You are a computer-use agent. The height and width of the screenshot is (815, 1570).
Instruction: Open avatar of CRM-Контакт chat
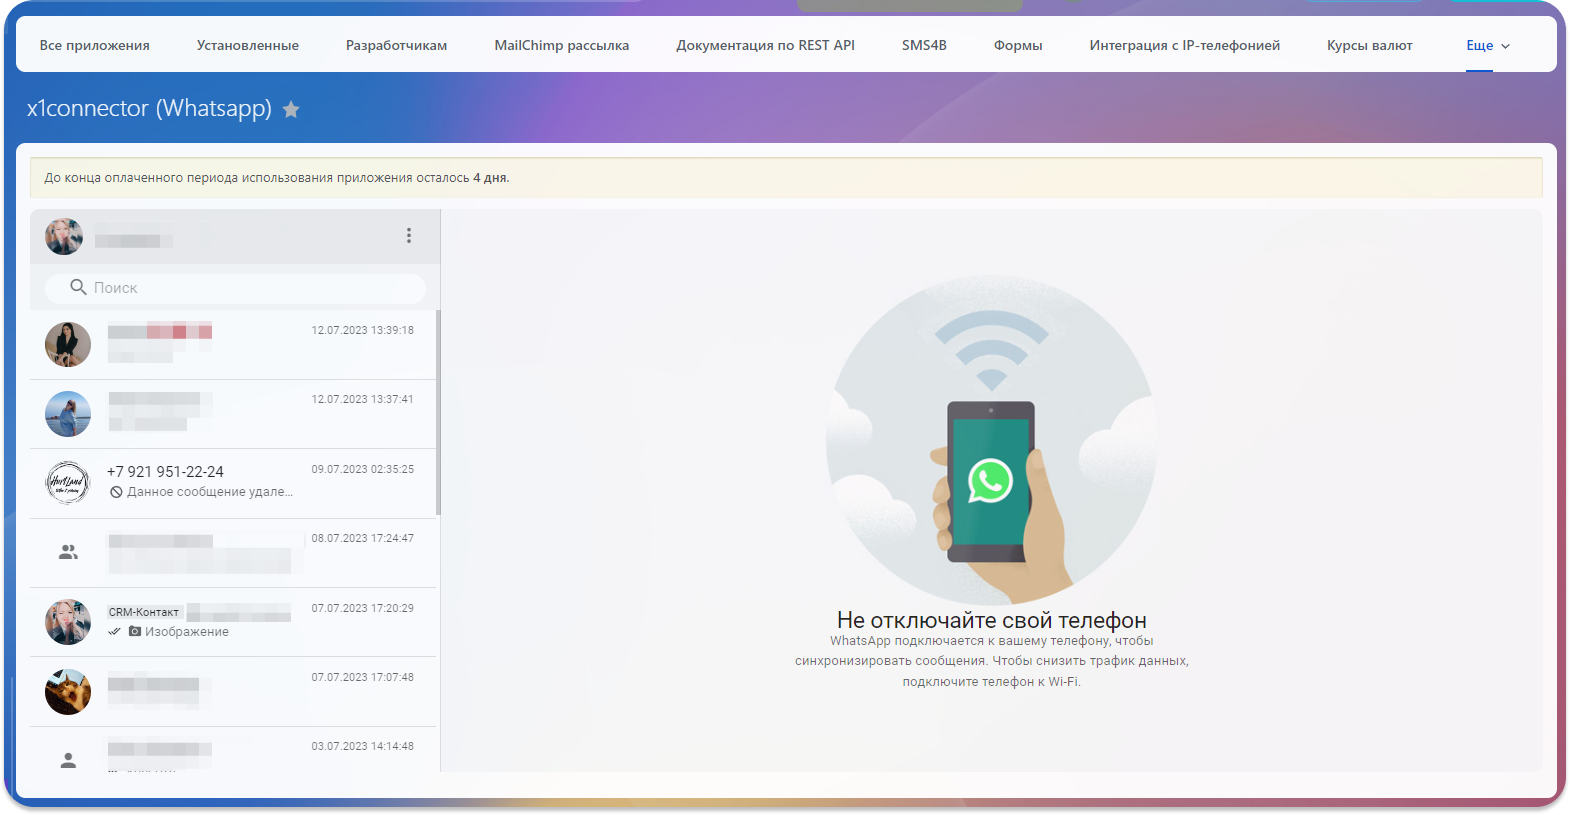68,622
